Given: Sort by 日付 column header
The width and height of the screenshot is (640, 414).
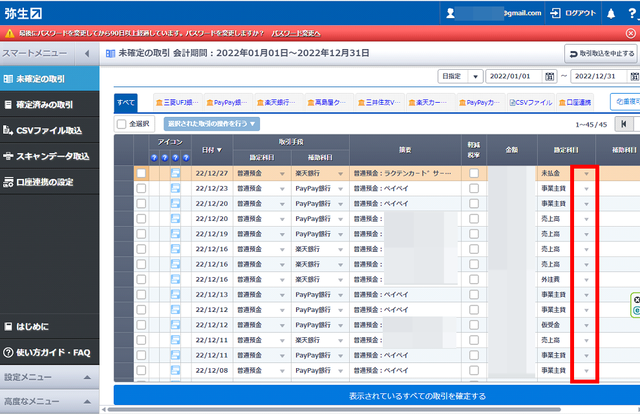Looking at the screenshot, I should point(212,150).
